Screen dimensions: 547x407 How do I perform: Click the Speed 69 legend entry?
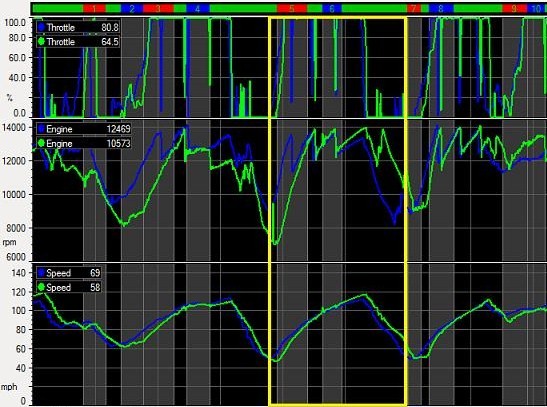[69, 273]
